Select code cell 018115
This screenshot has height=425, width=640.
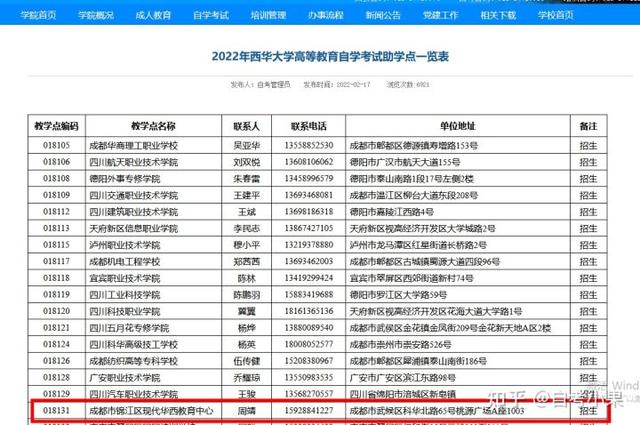(56, 245)
